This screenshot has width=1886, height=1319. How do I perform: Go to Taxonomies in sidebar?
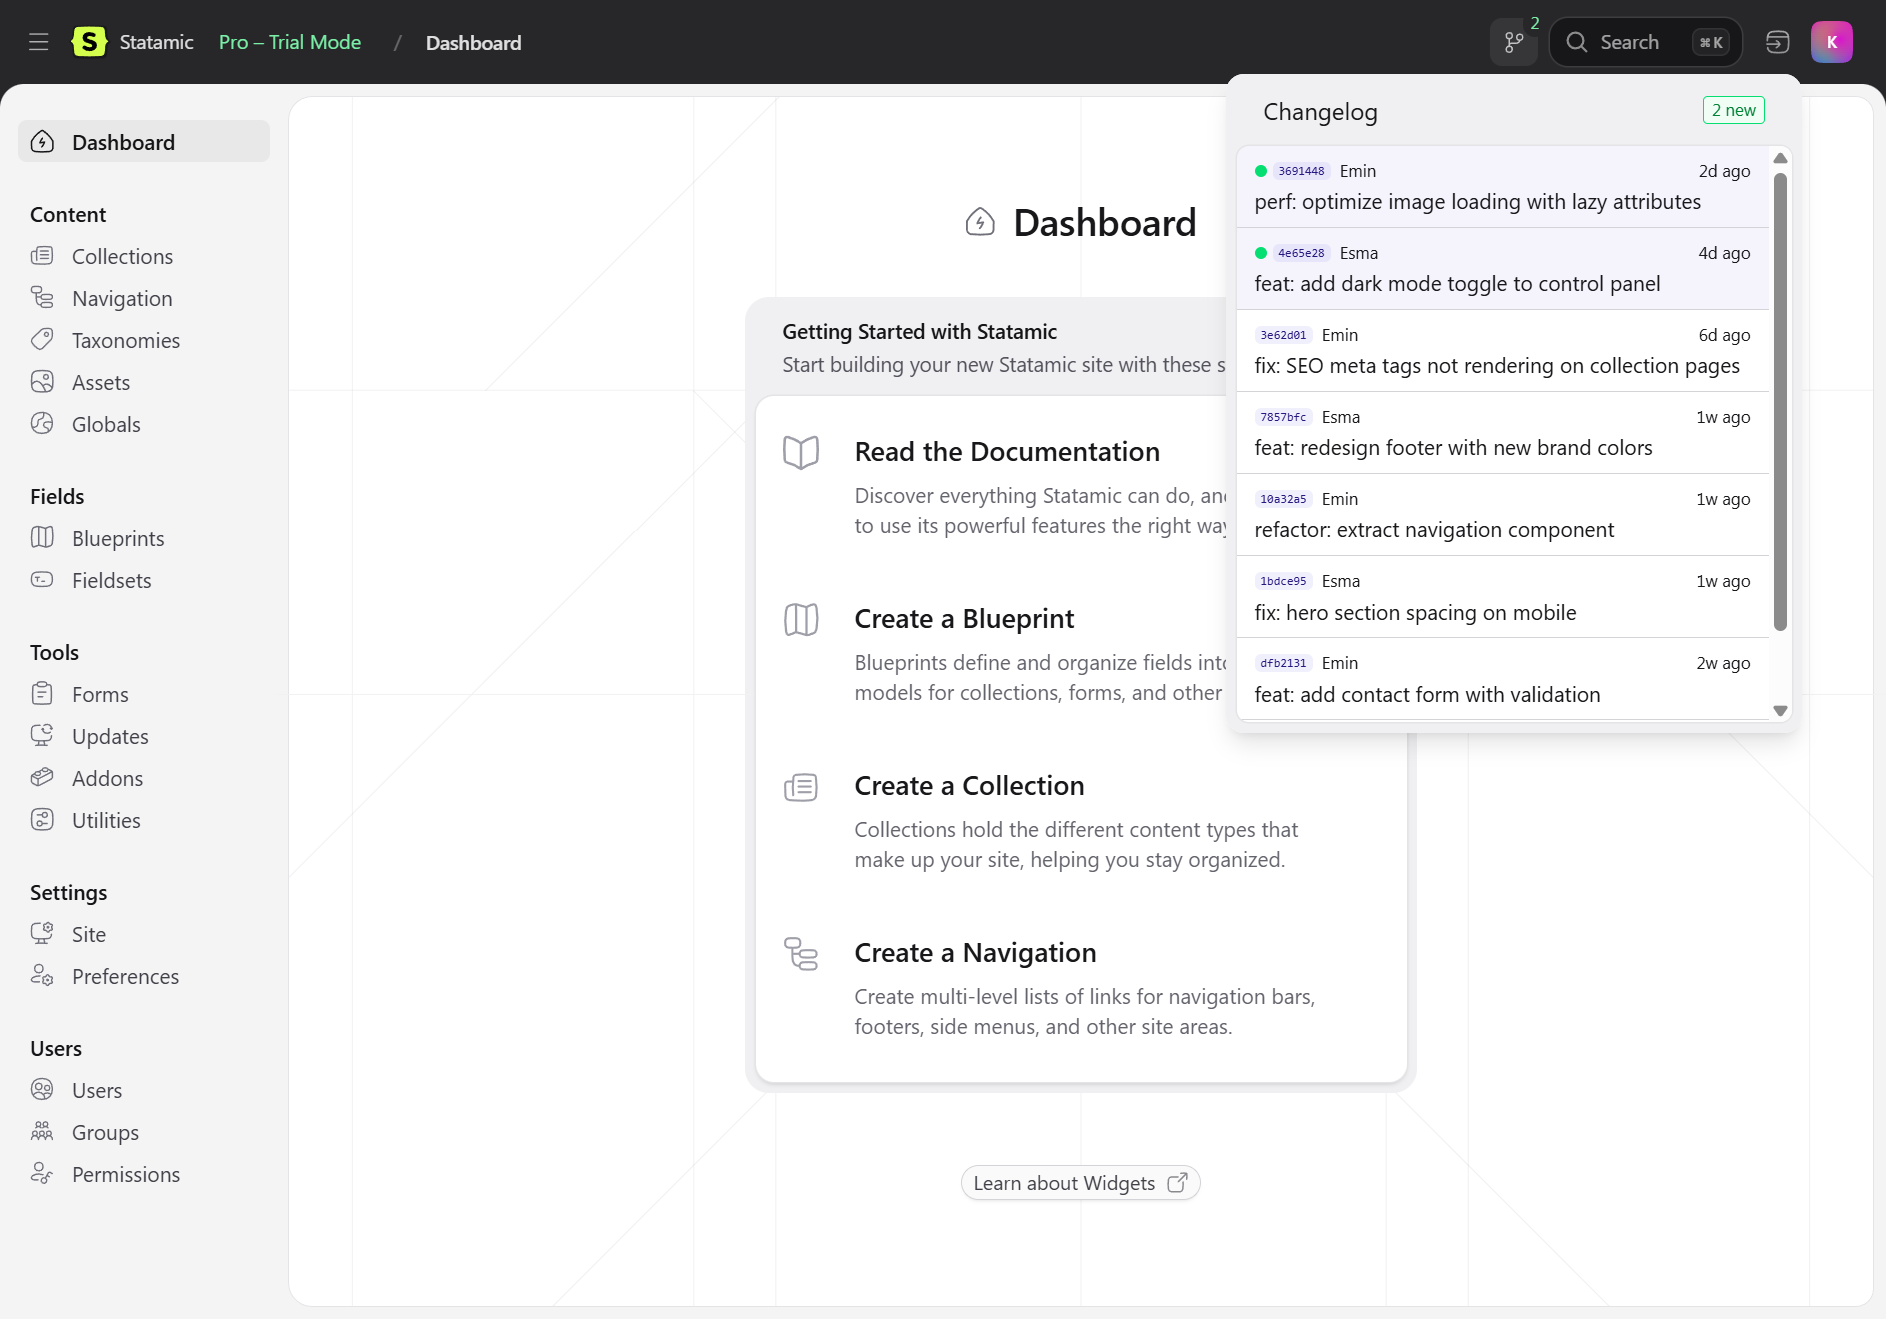(125, 341)
